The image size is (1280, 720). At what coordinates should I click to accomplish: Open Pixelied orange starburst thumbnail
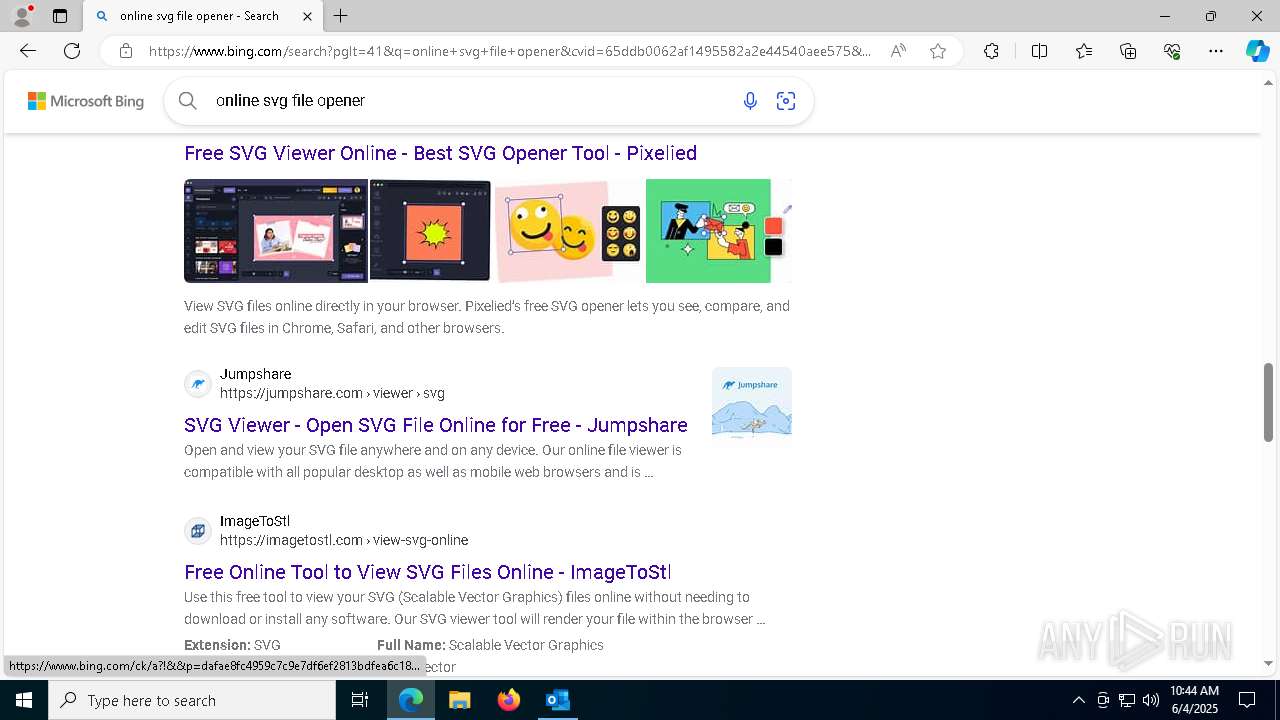coord(430,231)
